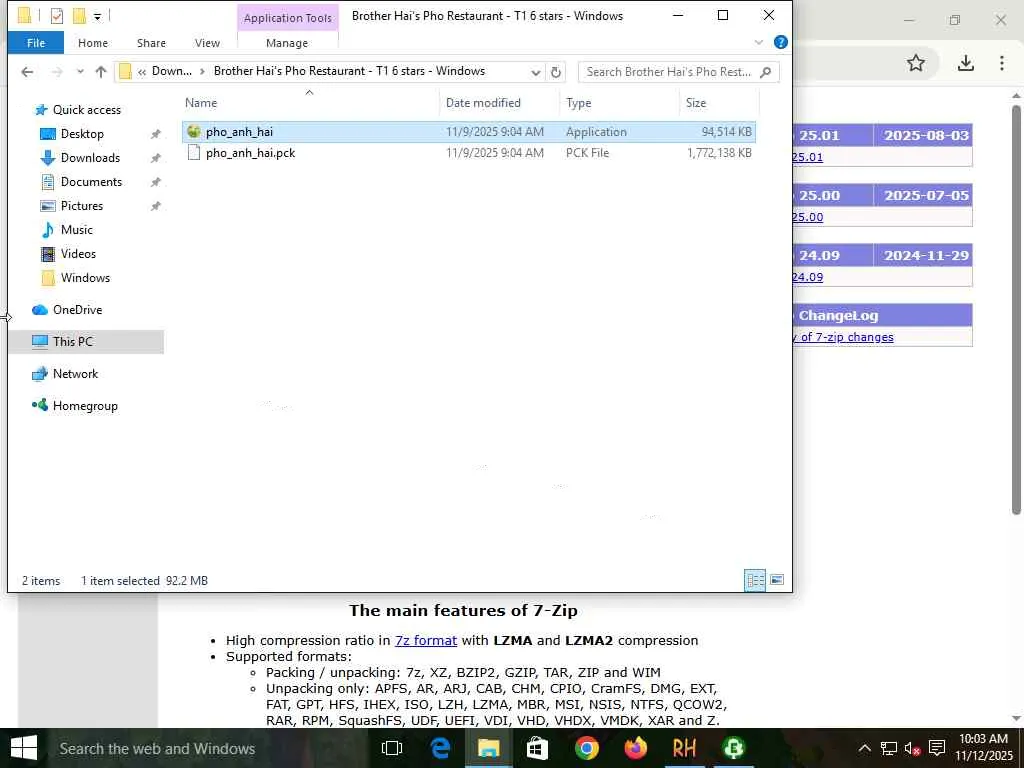This screenshot has width=1024, height=768.
Task: Click the browser page vertical scrollbar
Action: pos(1016,310)
